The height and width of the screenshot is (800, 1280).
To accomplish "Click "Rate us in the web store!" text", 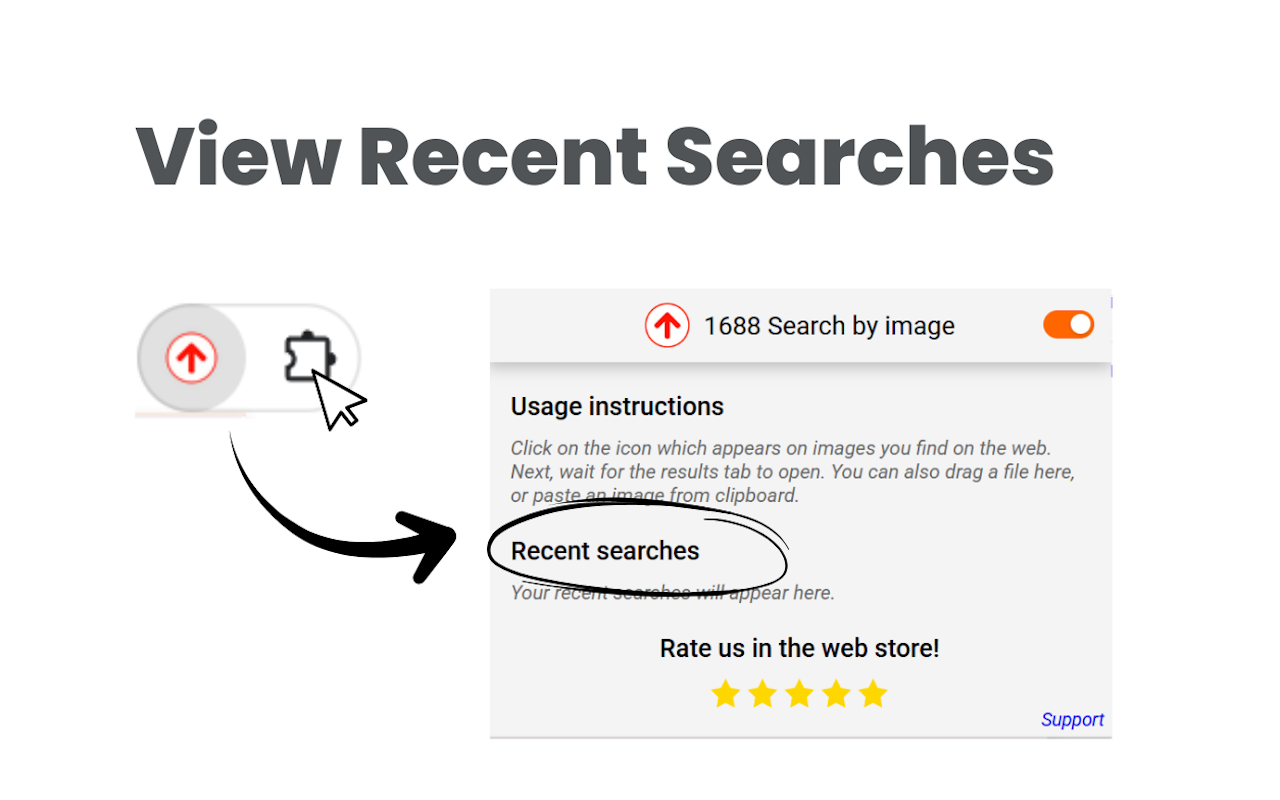I will [x=799, y=648].
